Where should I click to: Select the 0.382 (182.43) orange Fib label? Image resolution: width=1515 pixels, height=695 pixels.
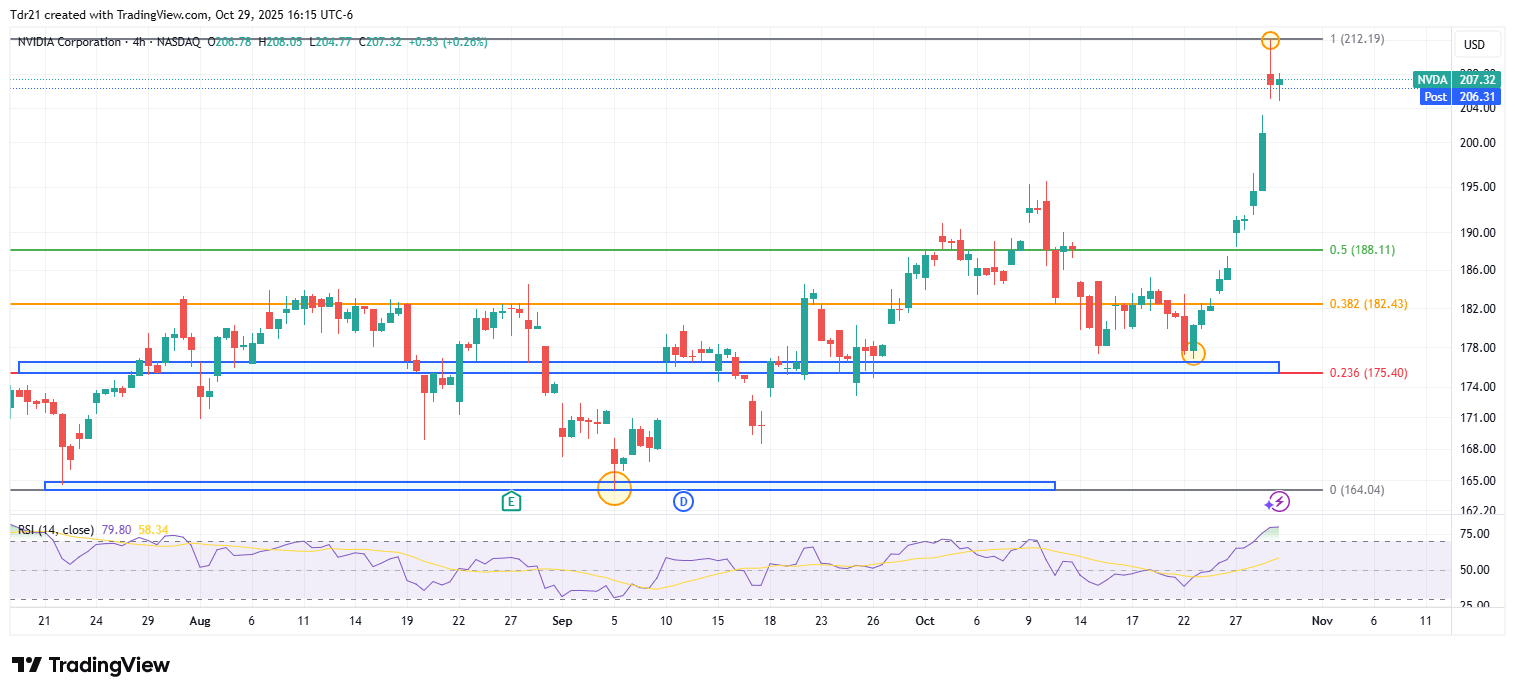1368,304
